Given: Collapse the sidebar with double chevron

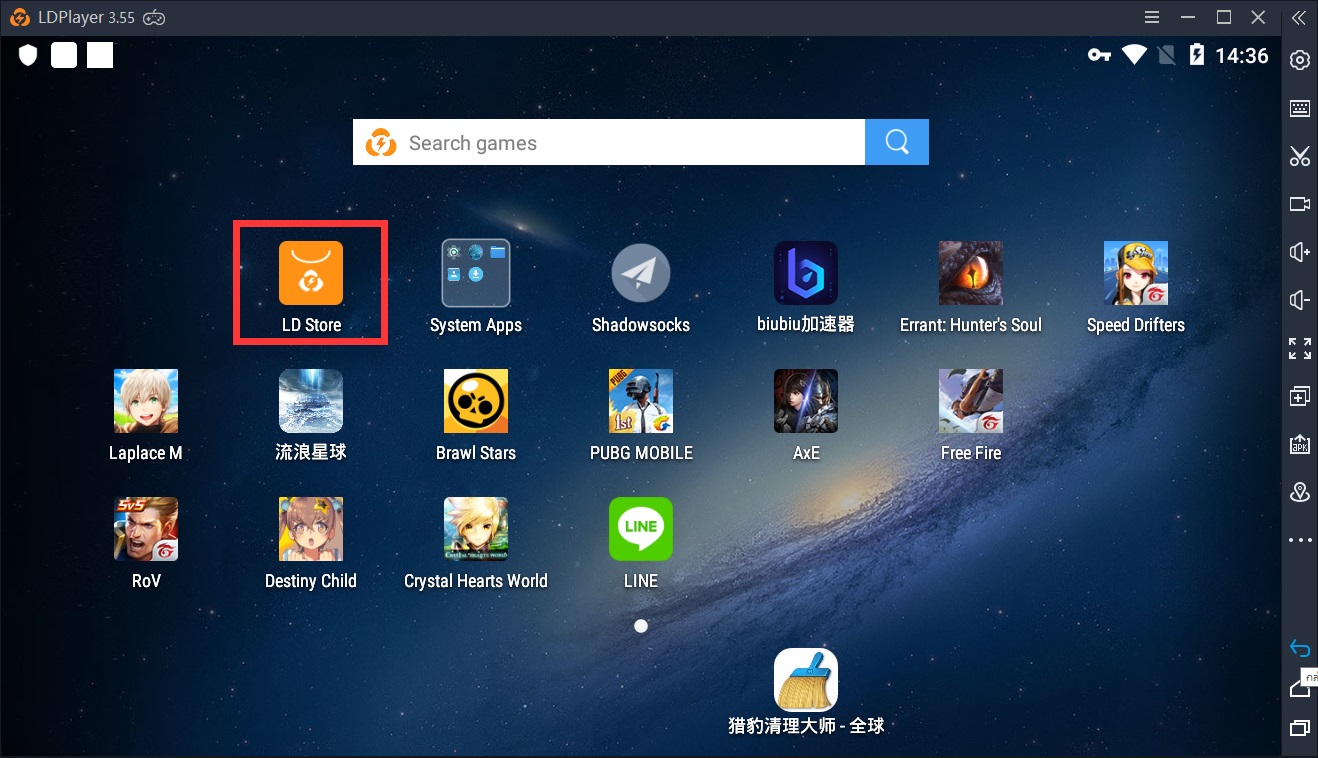Looking at the screenshot, I should [x=1298, y=17].
